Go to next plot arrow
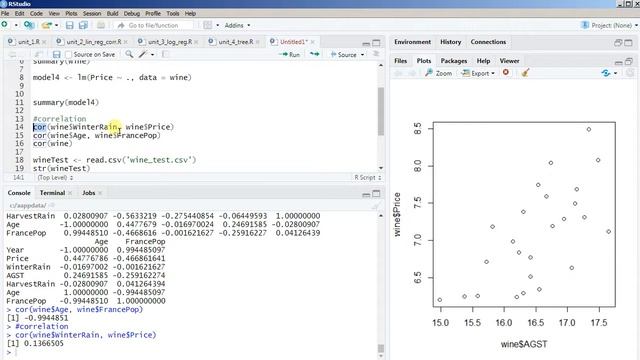This screenshot has height=360, width=640. click(412, 73)
